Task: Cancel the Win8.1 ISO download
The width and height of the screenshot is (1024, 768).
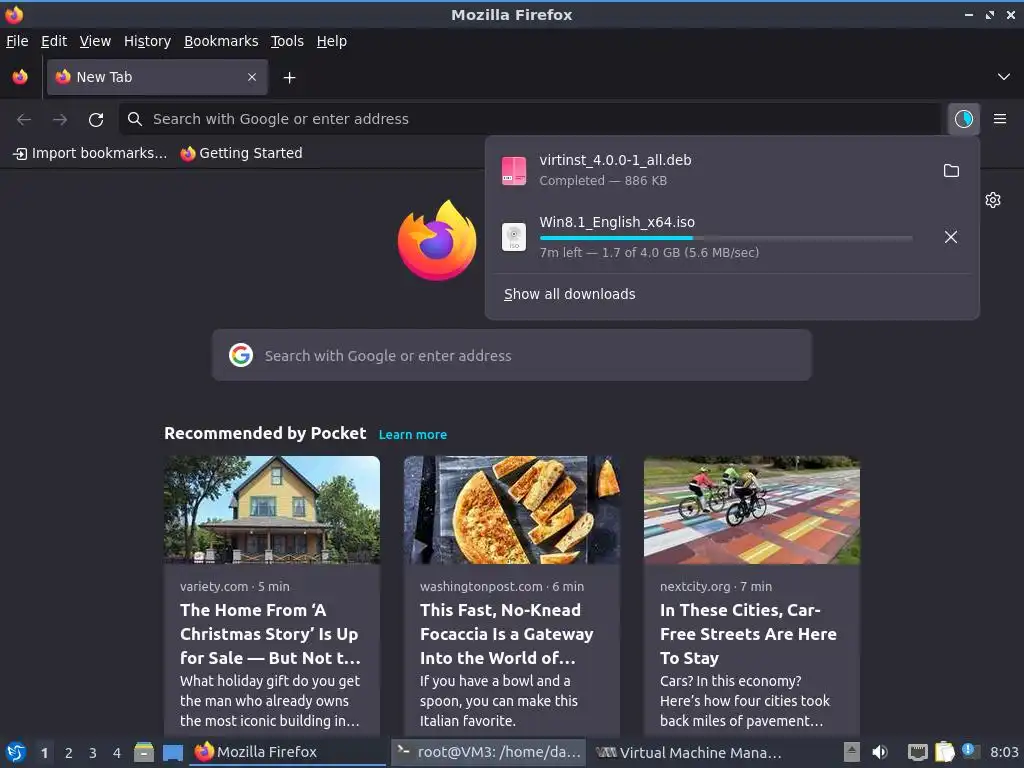Action: pyautogui.click(x=951, y=236)
